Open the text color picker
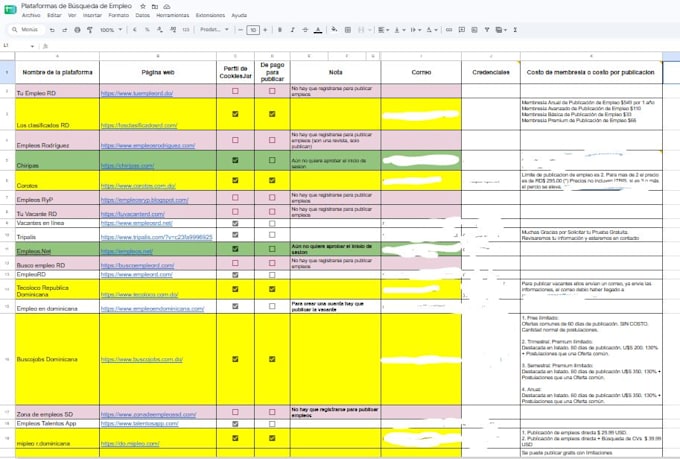680x459 pixels. click(x=318, y=30)
